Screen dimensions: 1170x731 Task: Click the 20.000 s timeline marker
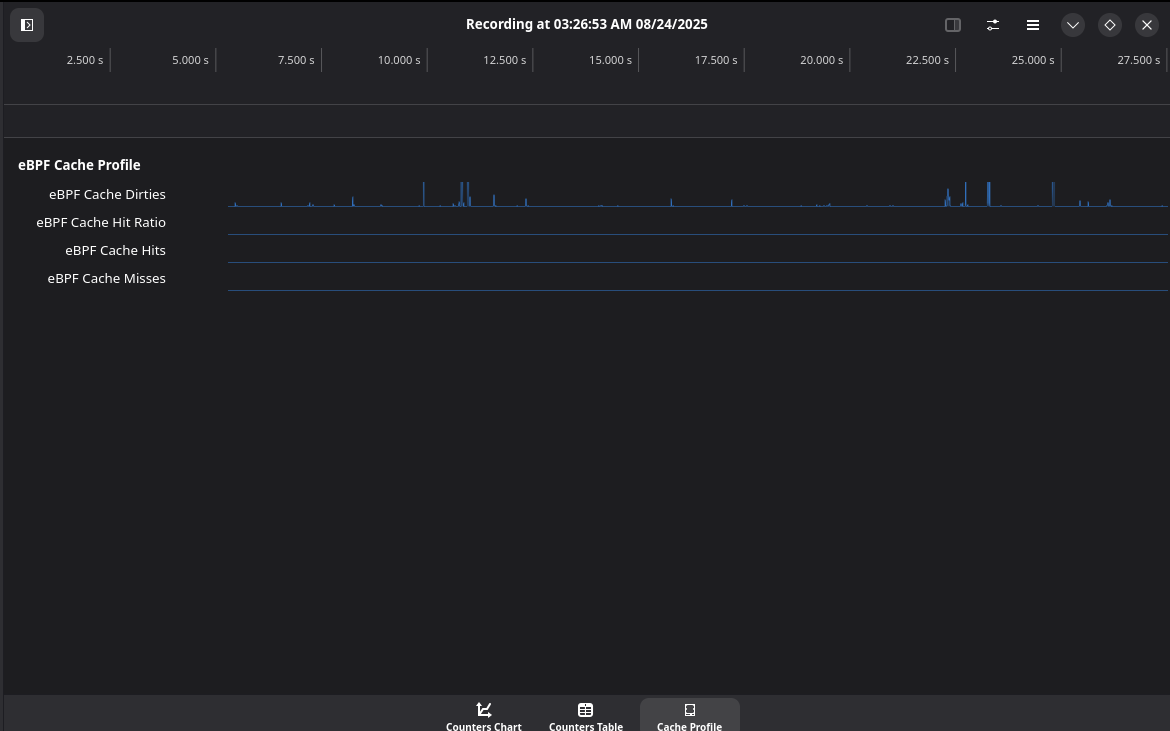click(x=822, y=60)
